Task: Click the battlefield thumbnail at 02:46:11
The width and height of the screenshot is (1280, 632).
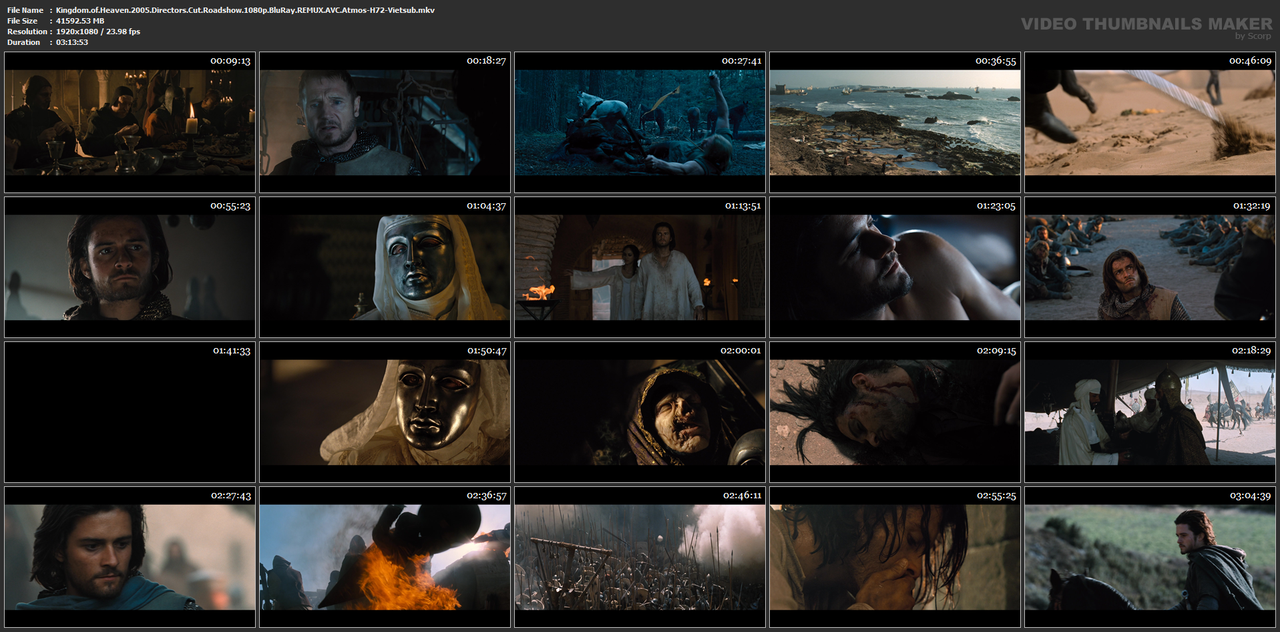Action: coord(640,557)
